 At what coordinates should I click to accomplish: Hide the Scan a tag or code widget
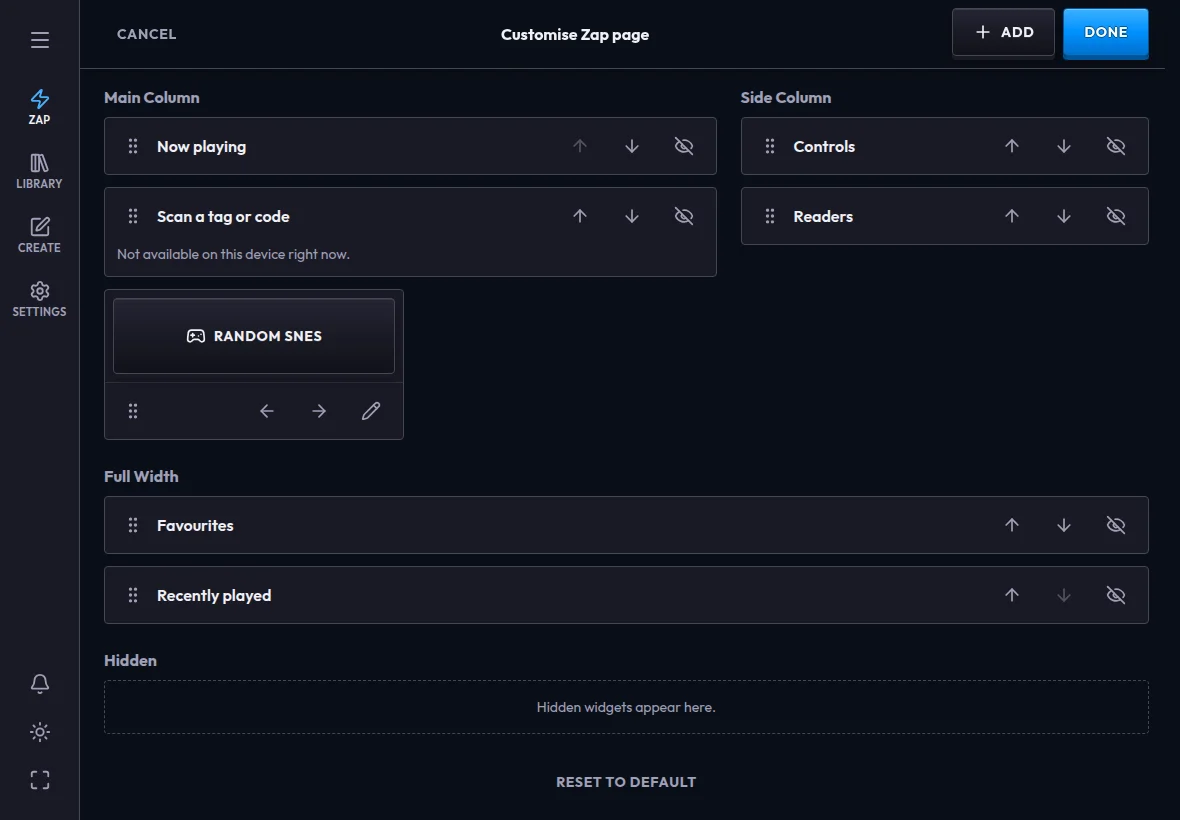click(x=684, y=217)
